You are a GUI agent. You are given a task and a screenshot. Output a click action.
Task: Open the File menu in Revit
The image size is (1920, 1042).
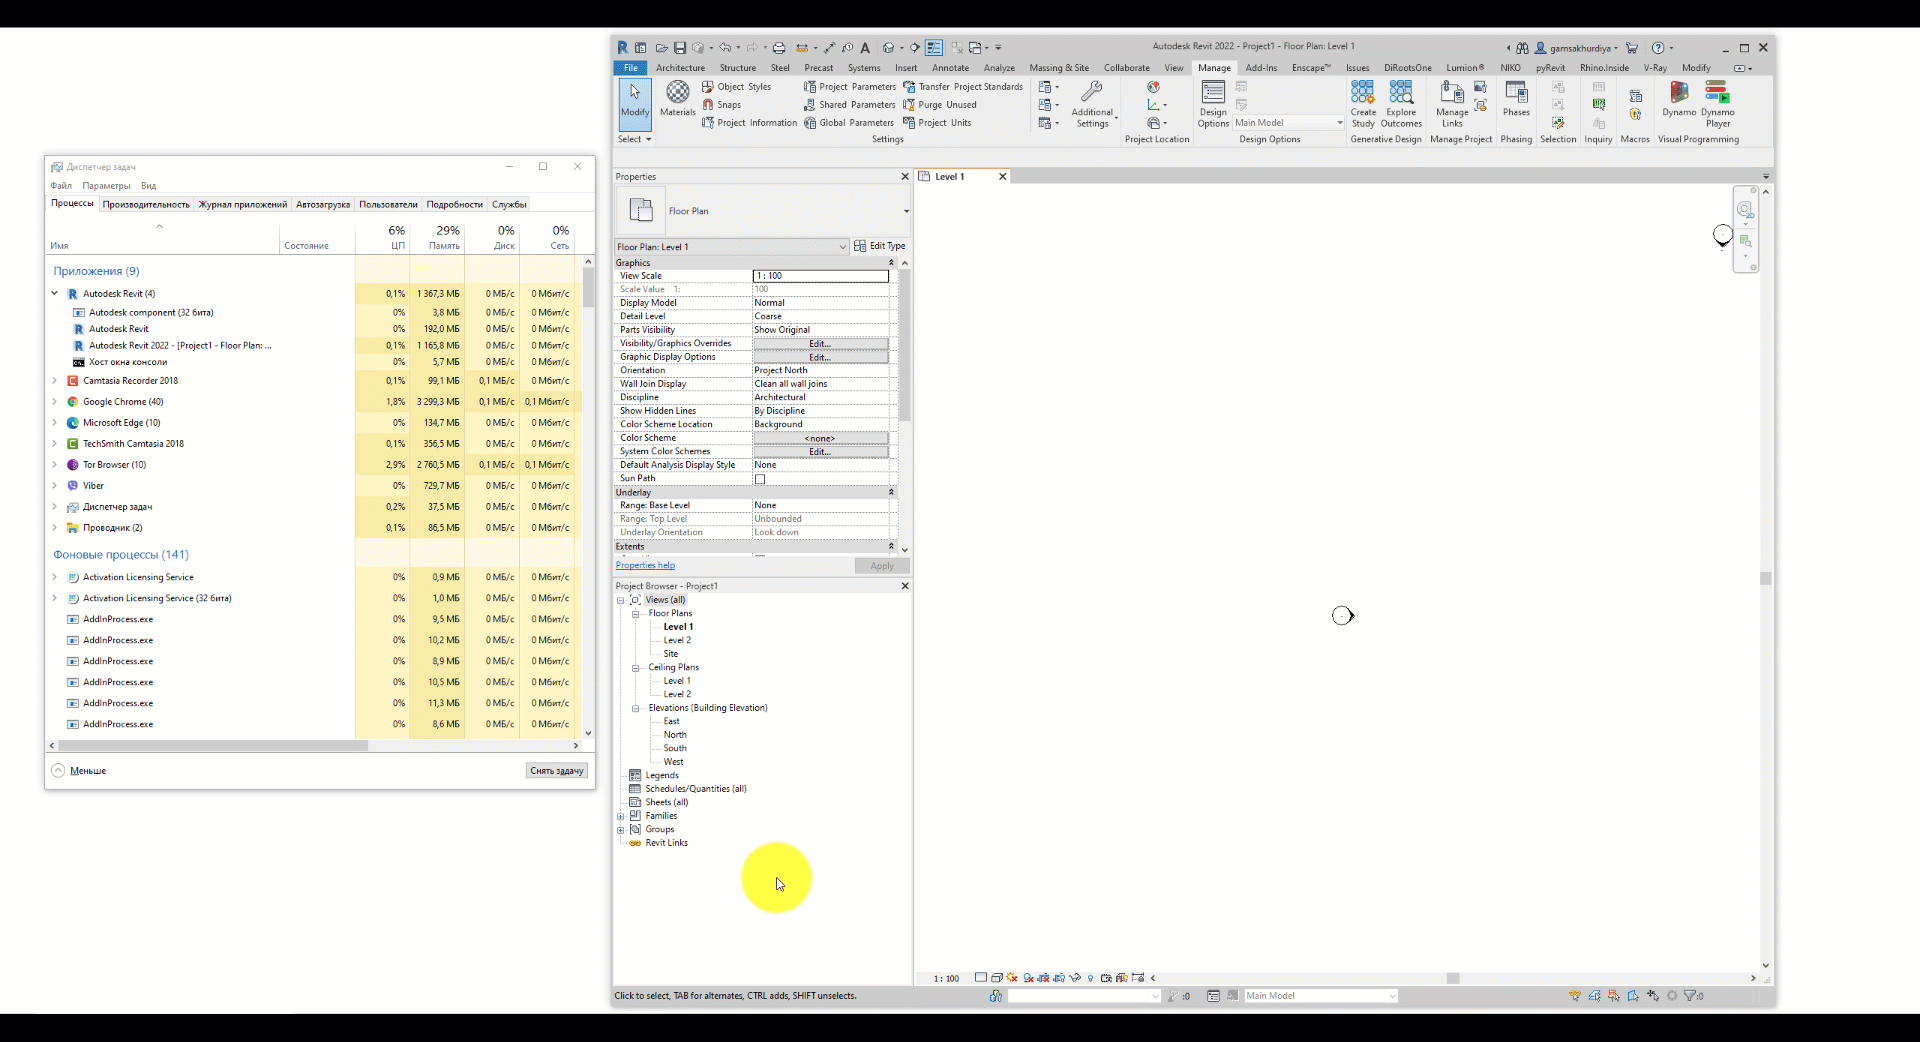click(631, 68)
